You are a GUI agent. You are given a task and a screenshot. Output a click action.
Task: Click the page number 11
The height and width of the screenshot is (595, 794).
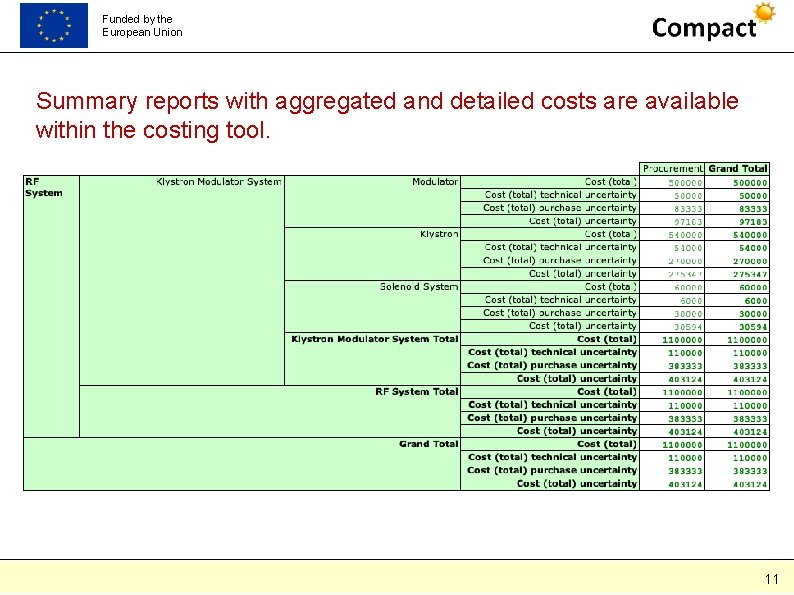coord(772,579)
